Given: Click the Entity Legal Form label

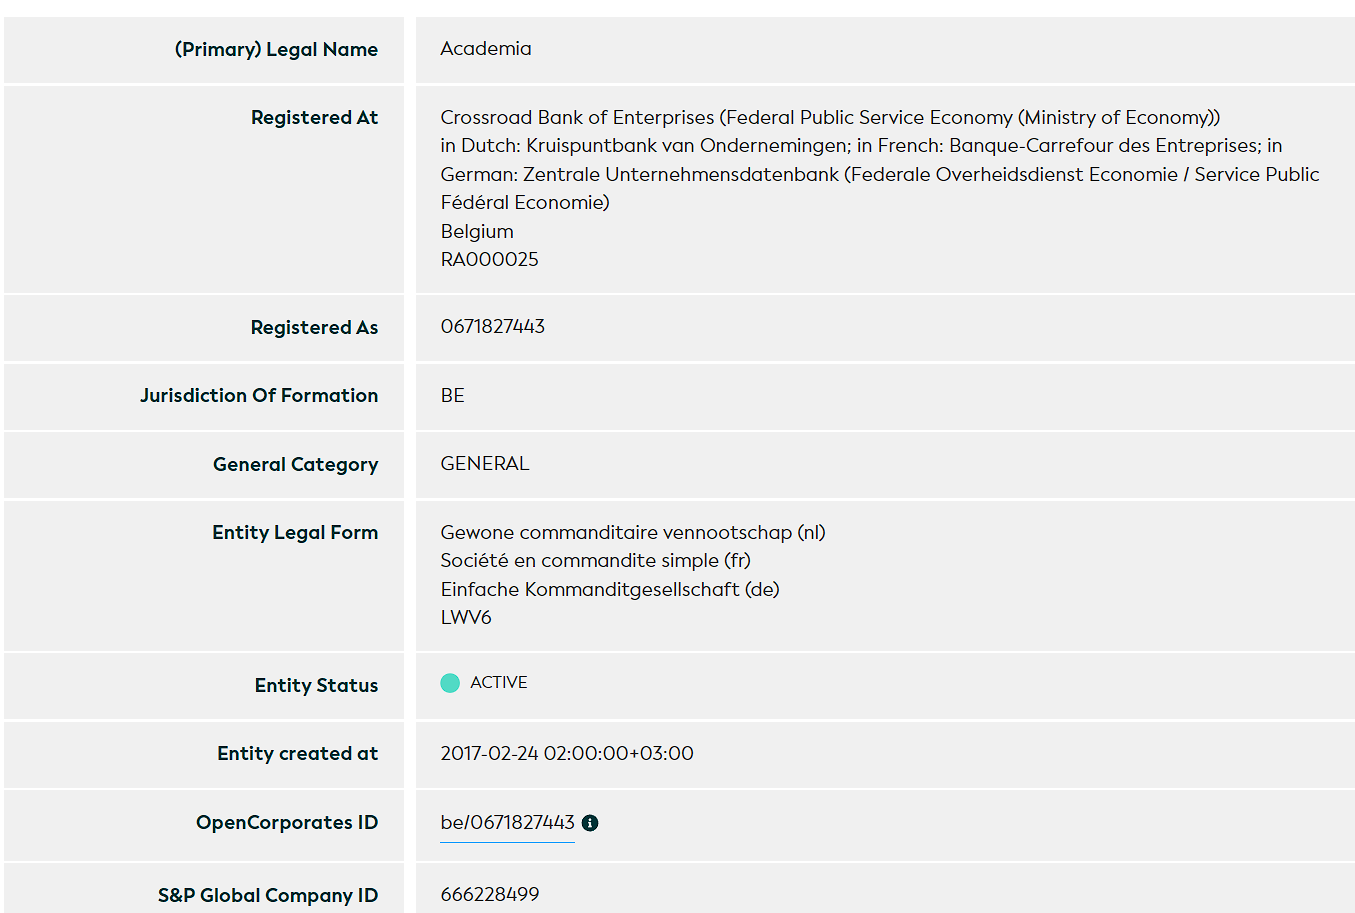Looking at the screenshot, I should point(295,532).
